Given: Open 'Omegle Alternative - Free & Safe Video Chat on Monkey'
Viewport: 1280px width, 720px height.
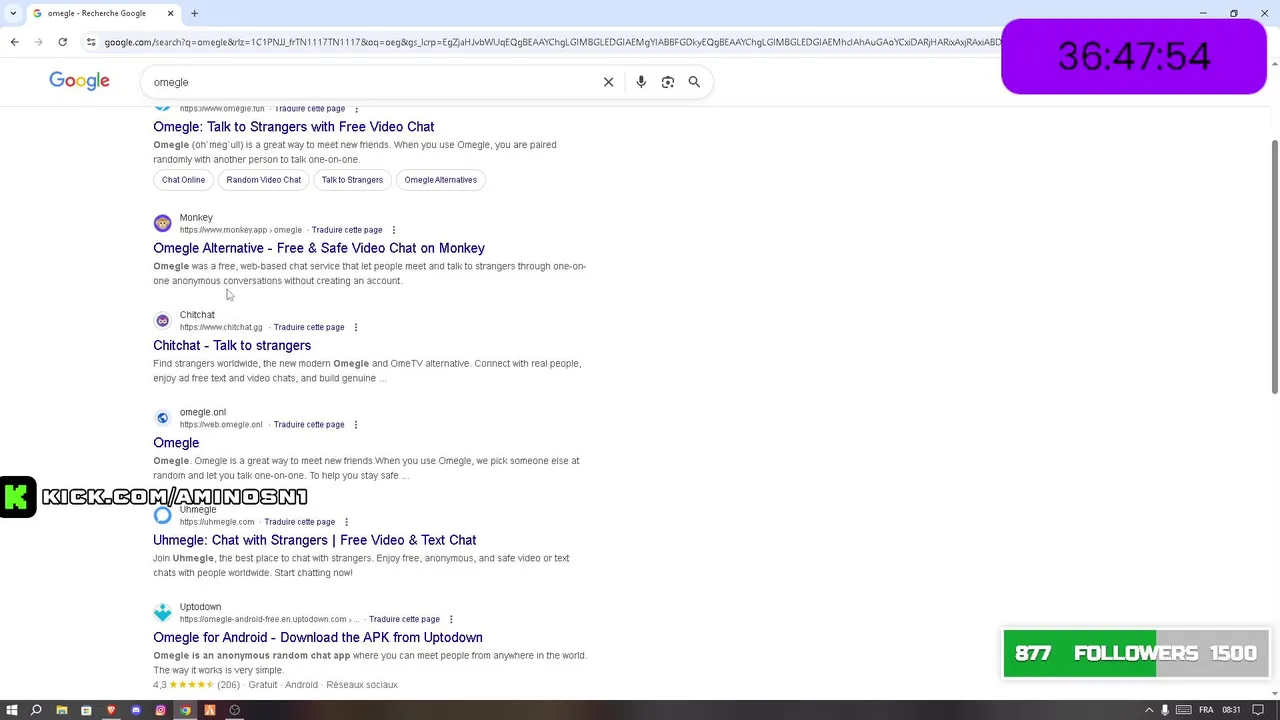Looking at the screenshot, I should pyautogui.click(x=319, y=248).
